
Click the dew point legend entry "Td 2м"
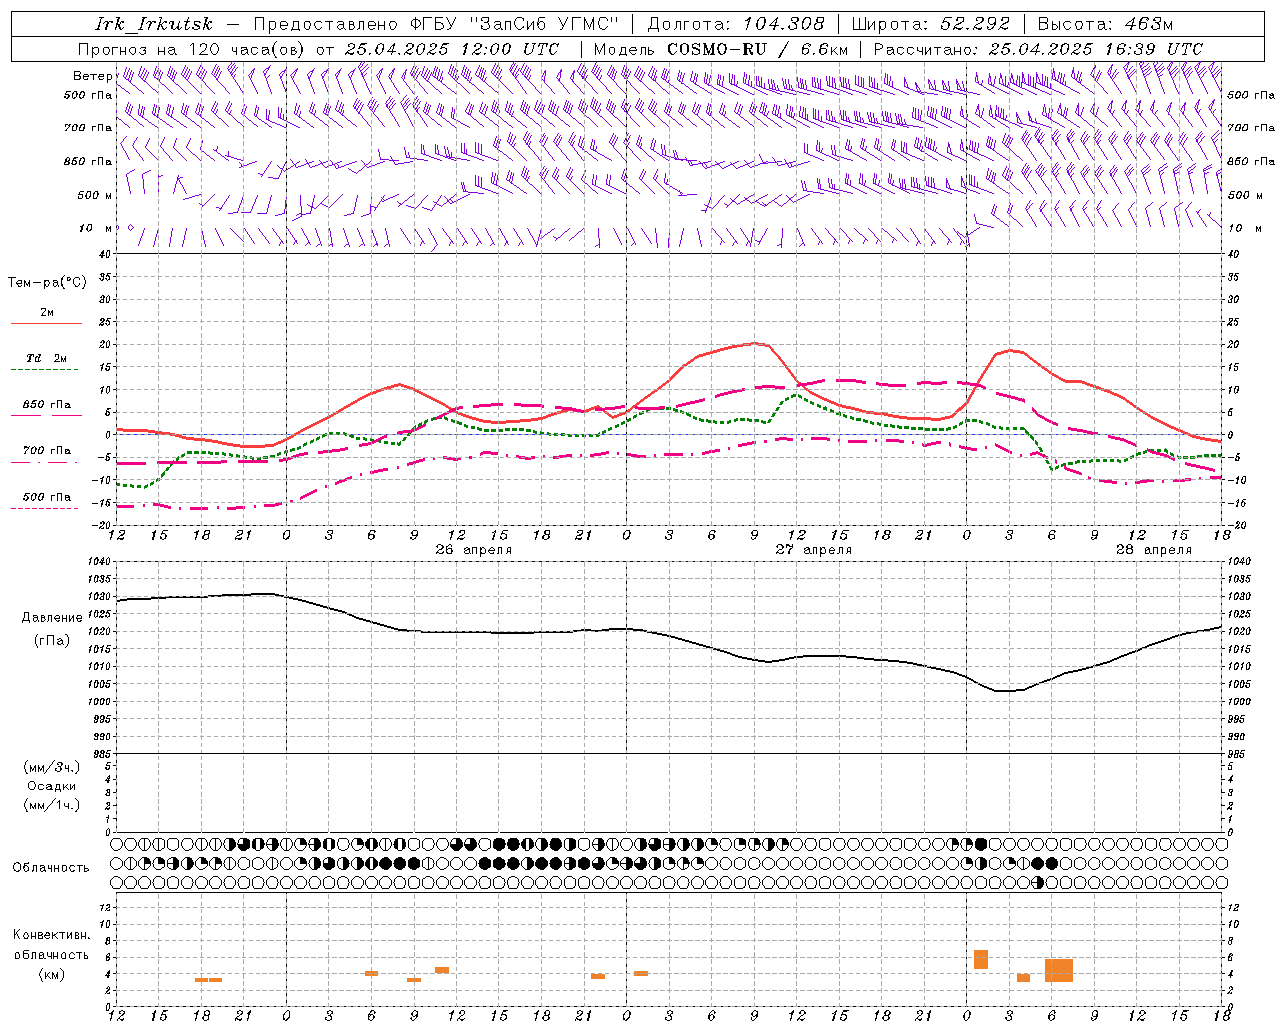[x=47, y=358]
